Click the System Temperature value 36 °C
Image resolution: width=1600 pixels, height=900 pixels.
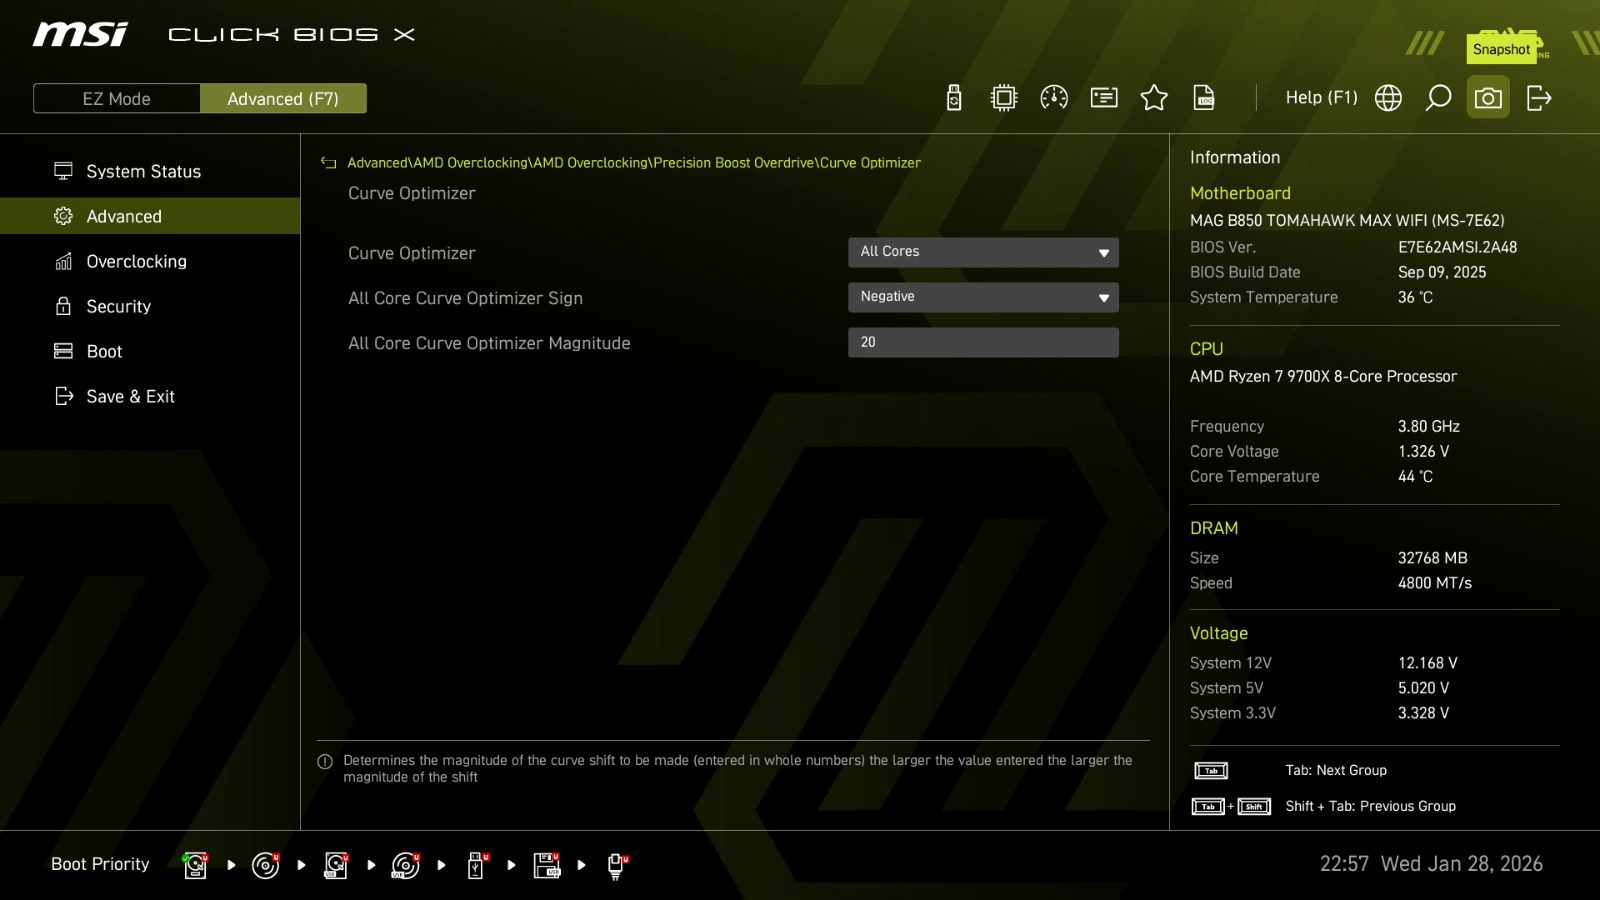[x=1415, y=297]
